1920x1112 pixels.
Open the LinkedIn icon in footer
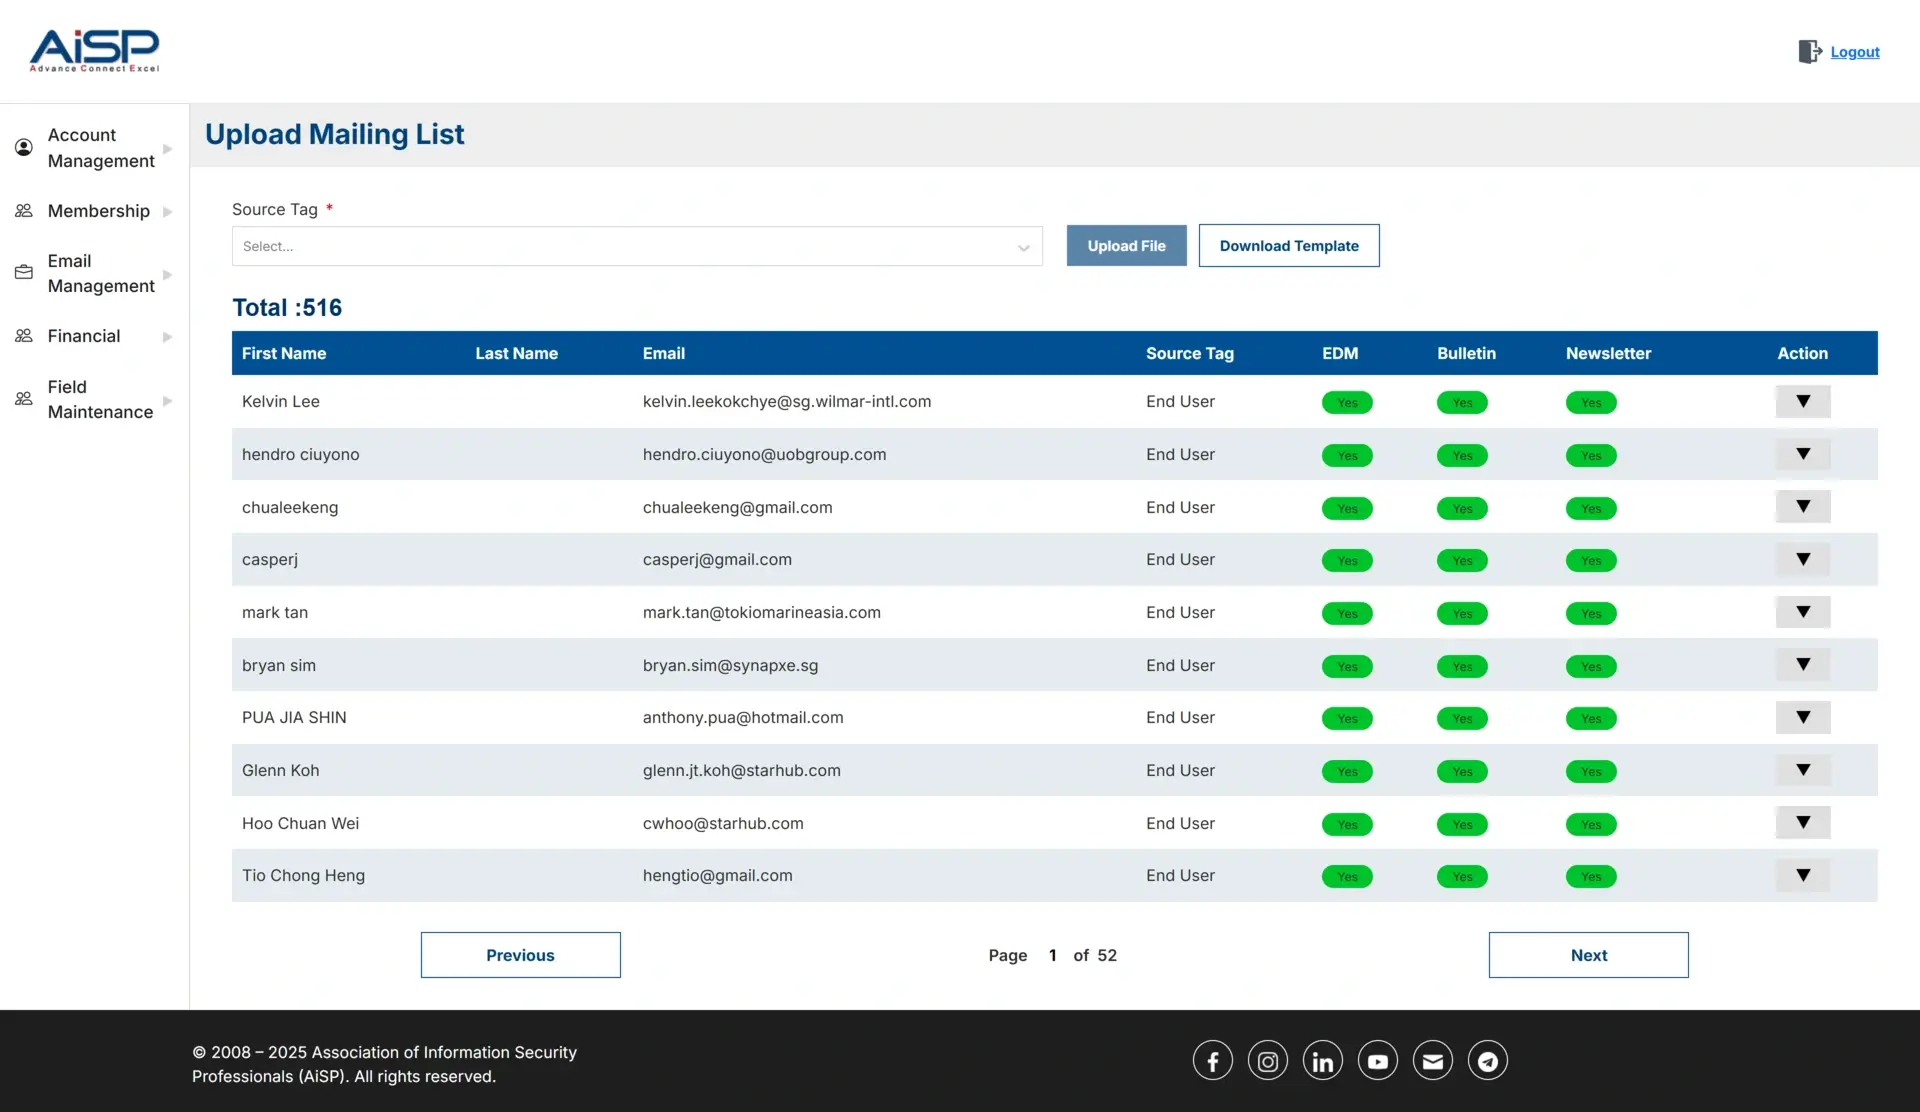point(1322,1061)
